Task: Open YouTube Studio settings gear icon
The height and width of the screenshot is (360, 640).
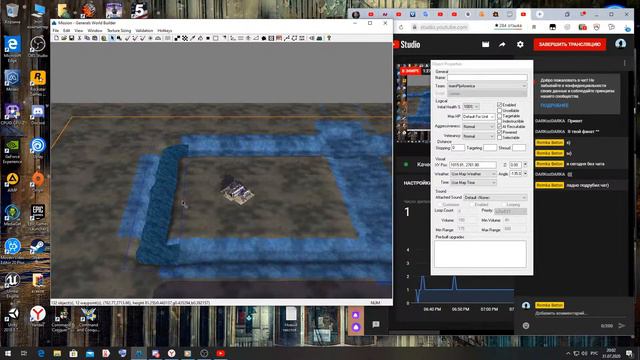Action: 520,44
